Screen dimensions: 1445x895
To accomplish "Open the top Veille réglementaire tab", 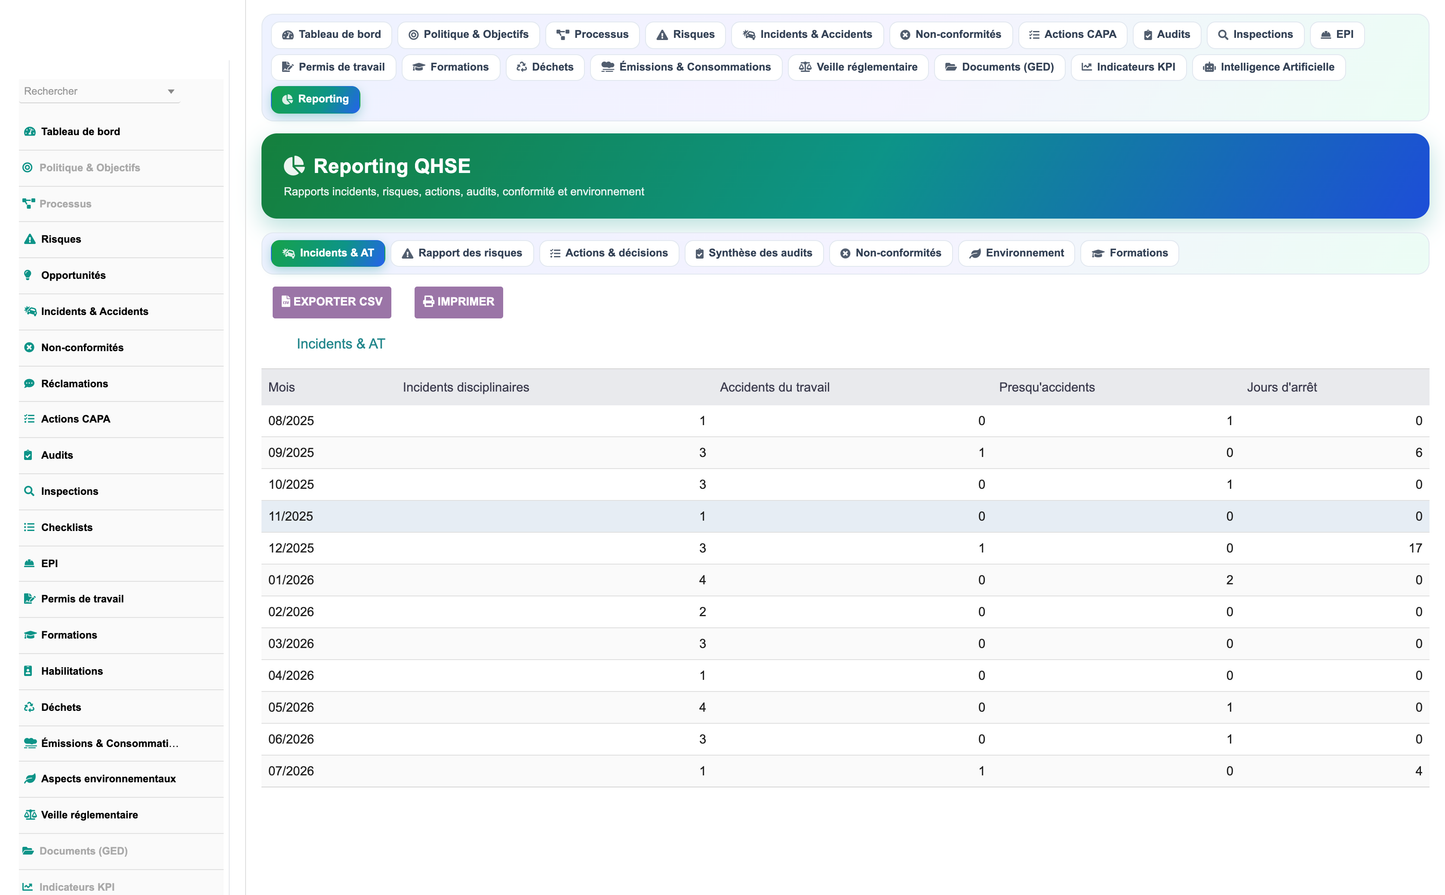I will (x=858, y=67).
